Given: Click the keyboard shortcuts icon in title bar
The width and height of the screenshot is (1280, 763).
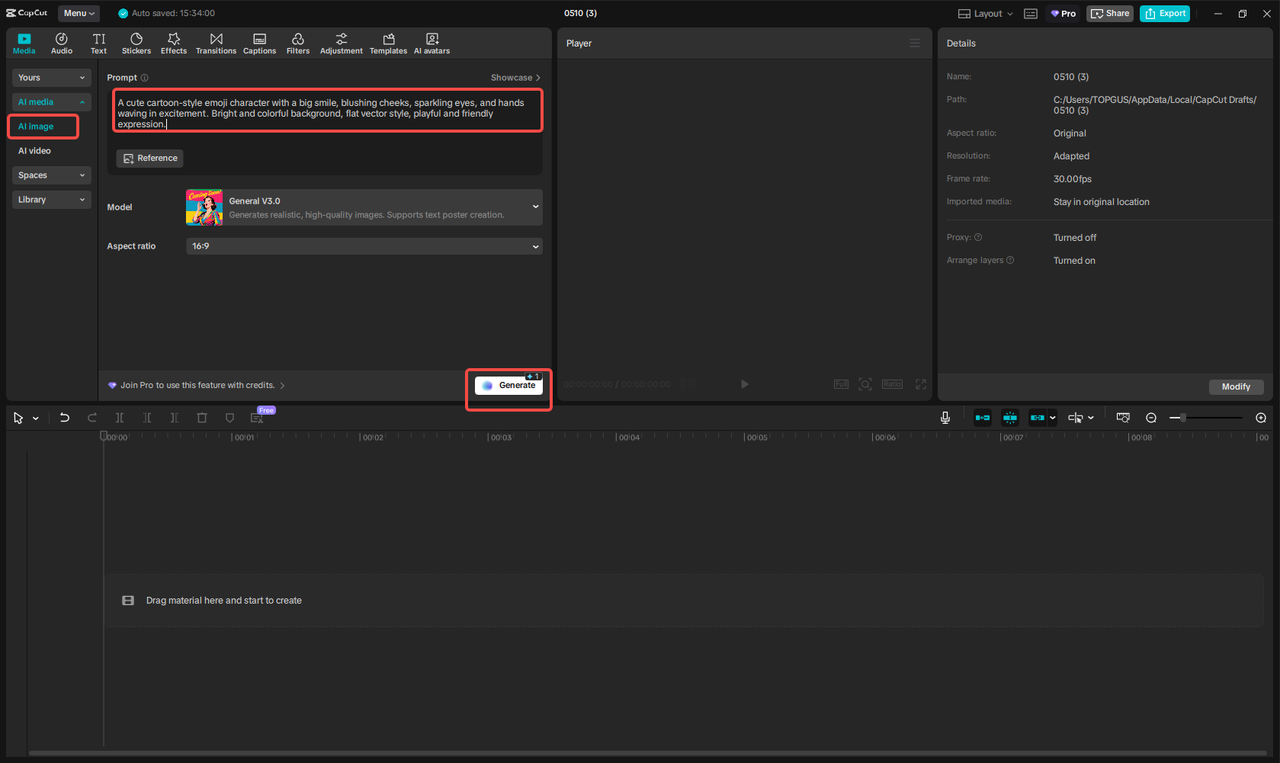Looking at the screenshot, I should [1030, 14].
